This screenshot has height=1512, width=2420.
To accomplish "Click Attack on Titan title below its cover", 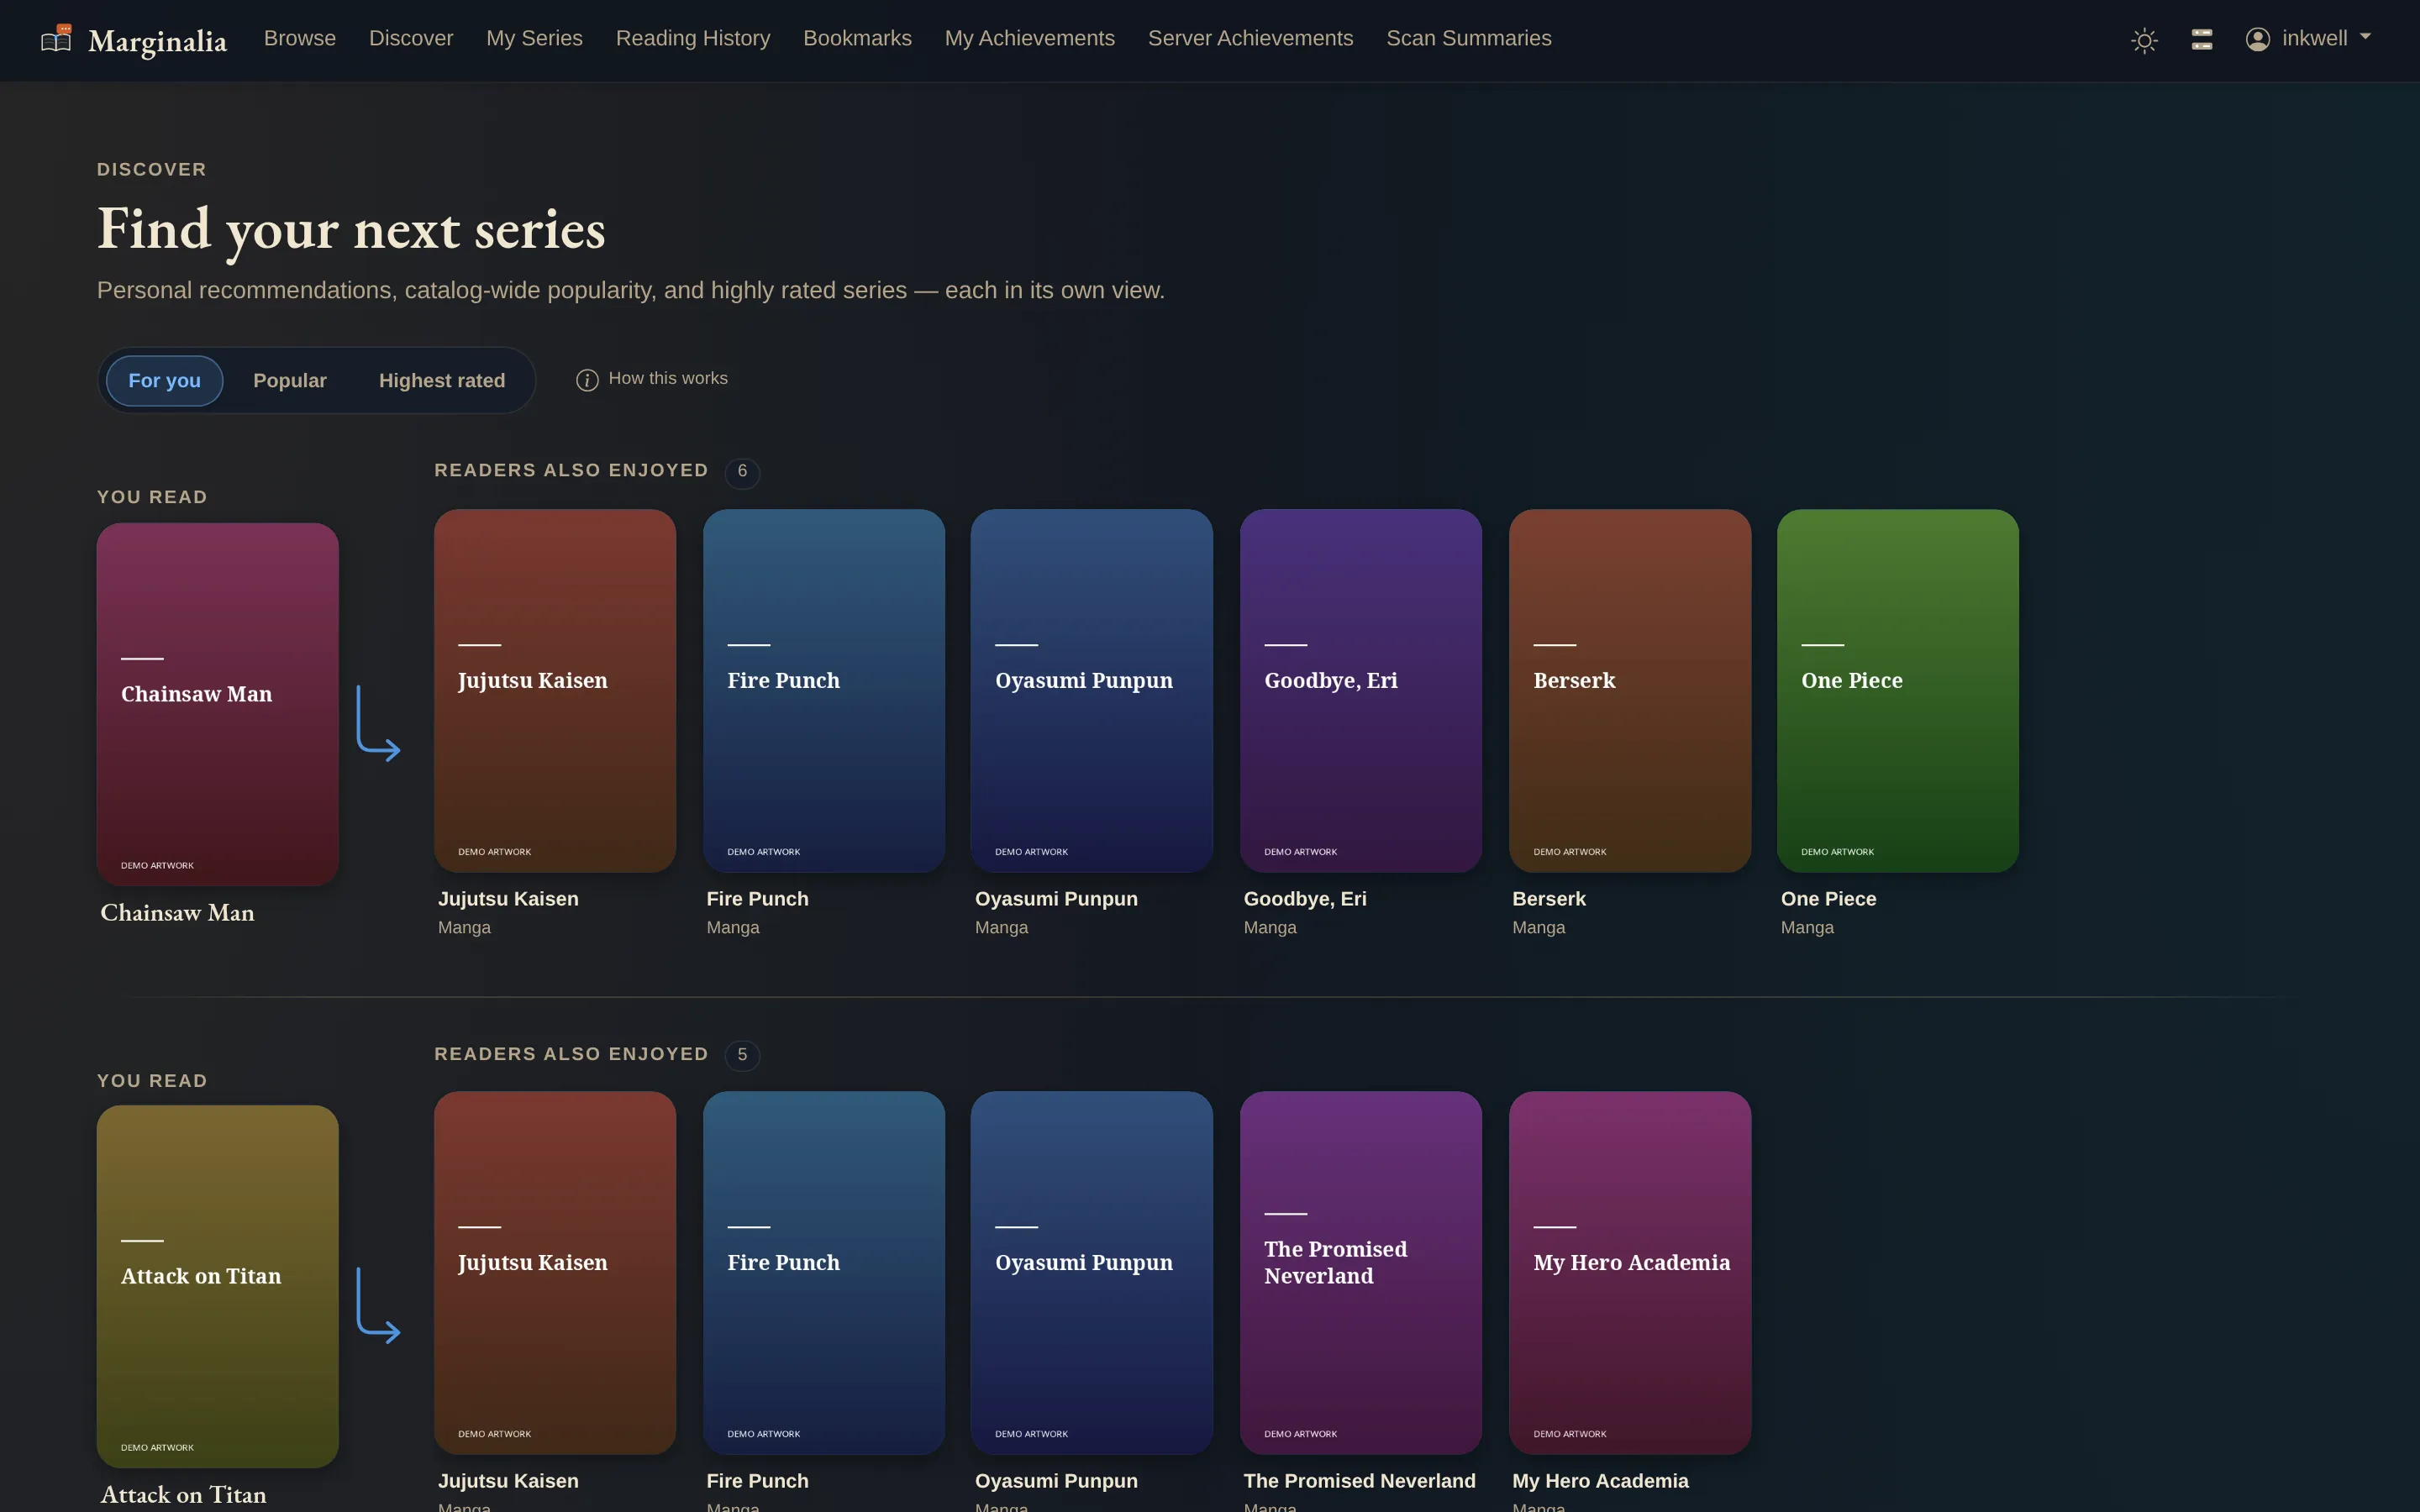I will 183,1494.
